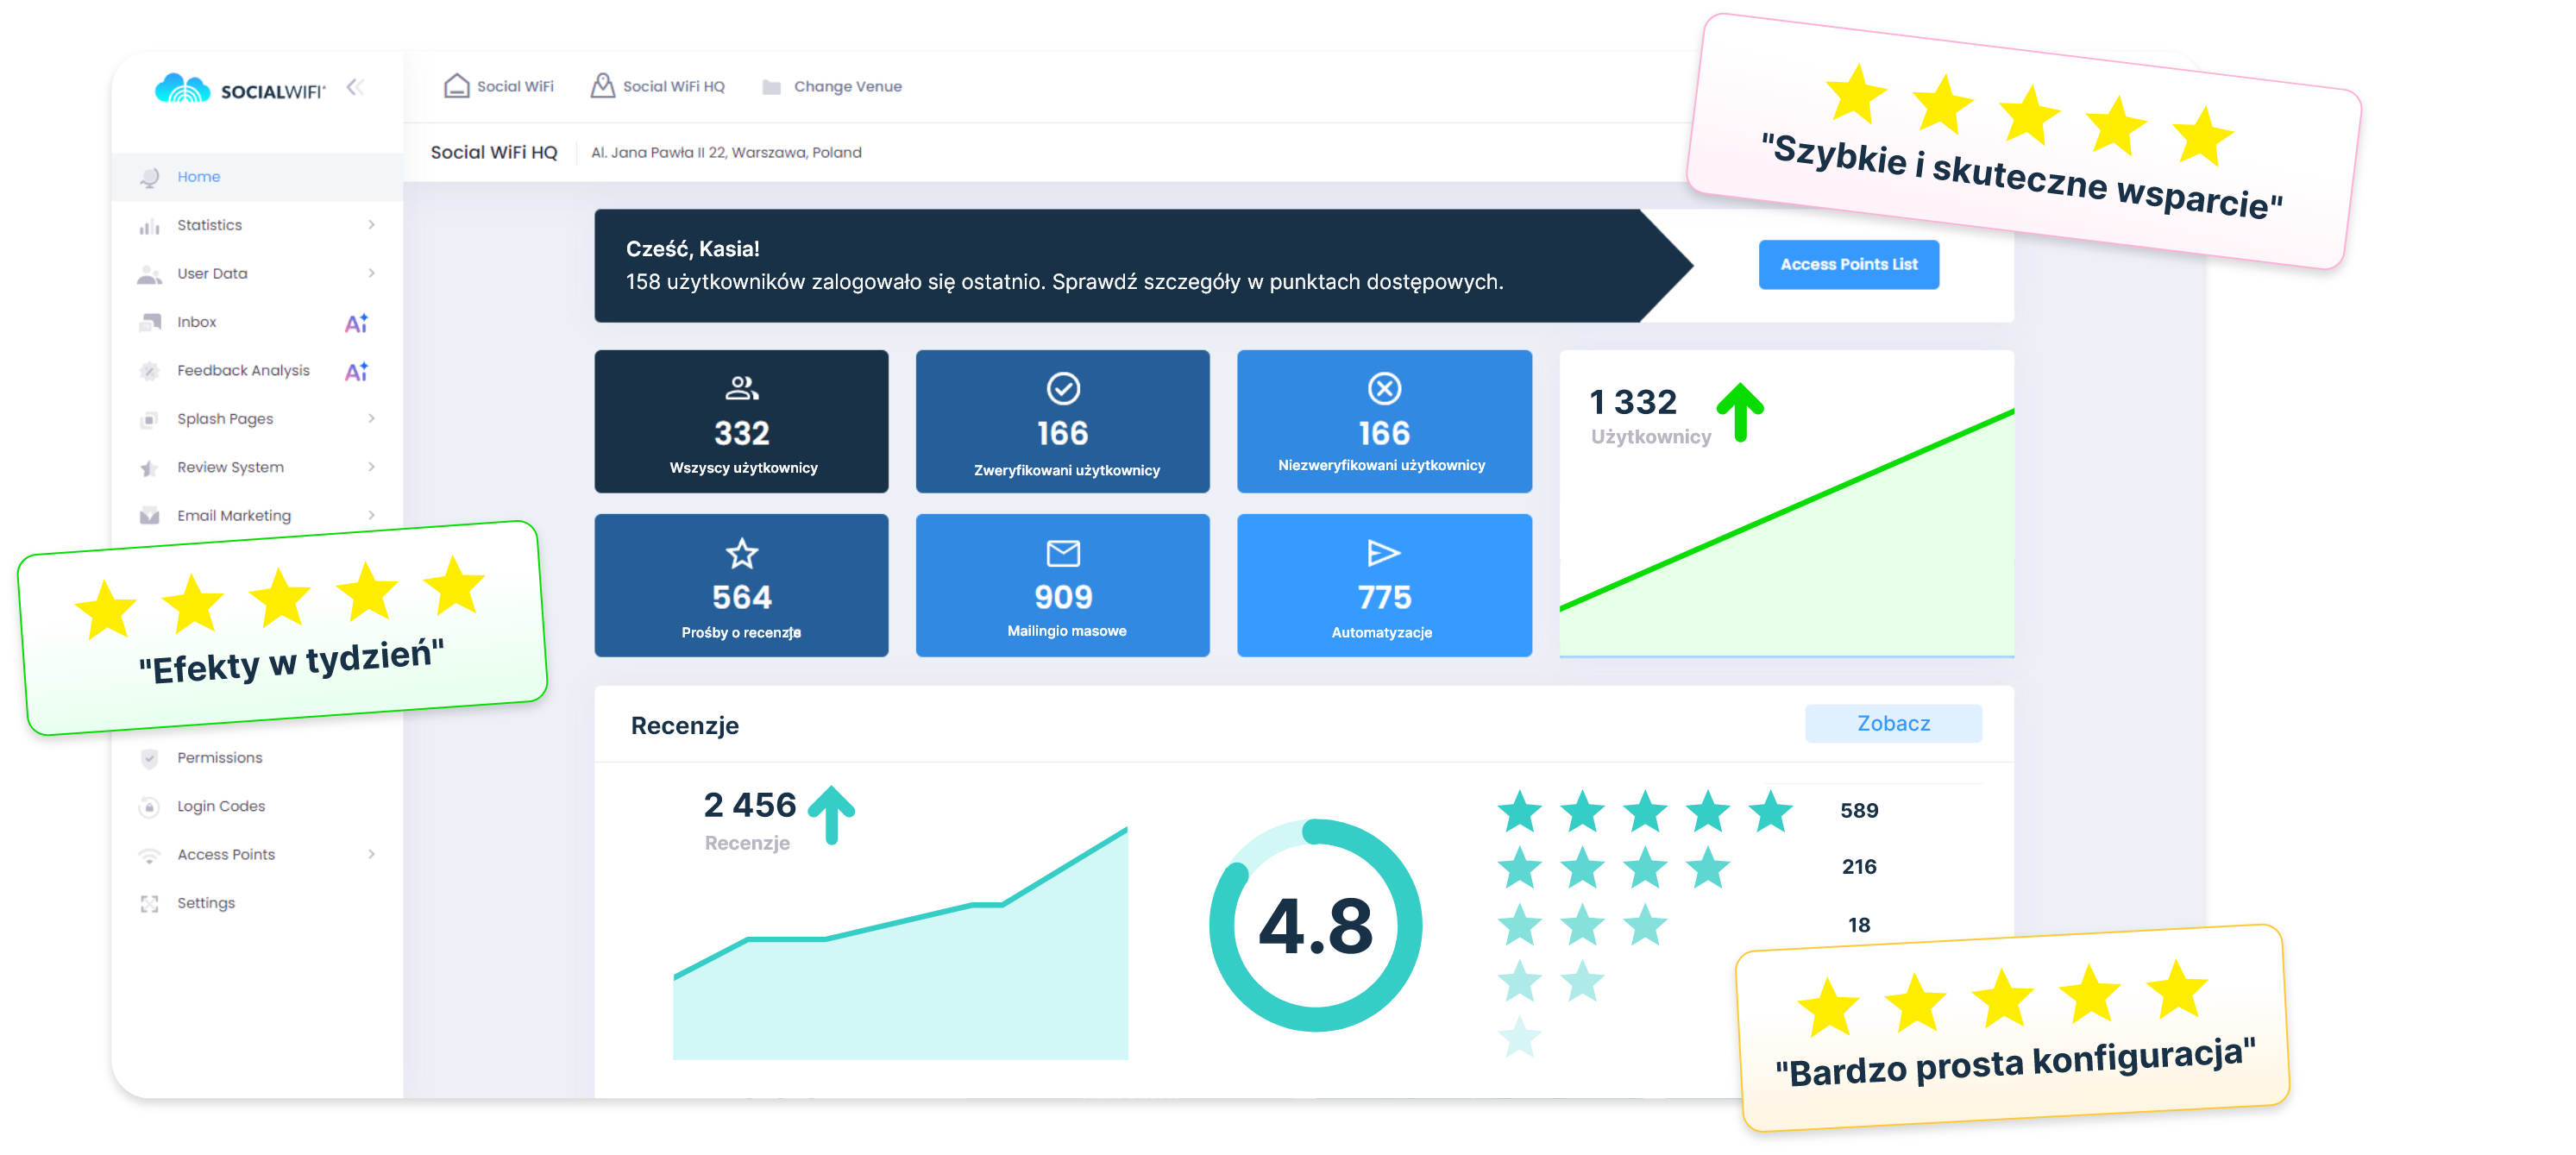This screenshot has height=1155, width=2576.
Task: Click the Social WiFi home icon
Action: pyautogui.click(x=456, y=86)
